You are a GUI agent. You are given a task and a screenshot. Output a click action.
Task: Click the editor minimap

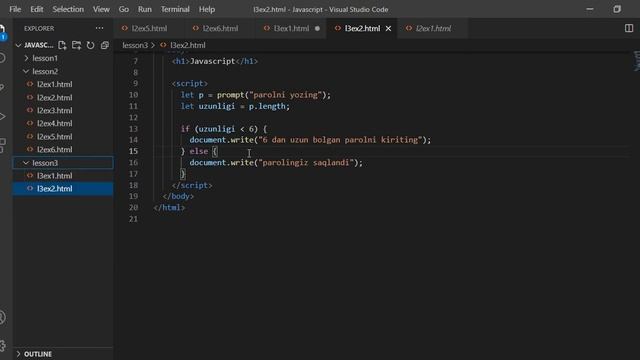tap(636, 61)
